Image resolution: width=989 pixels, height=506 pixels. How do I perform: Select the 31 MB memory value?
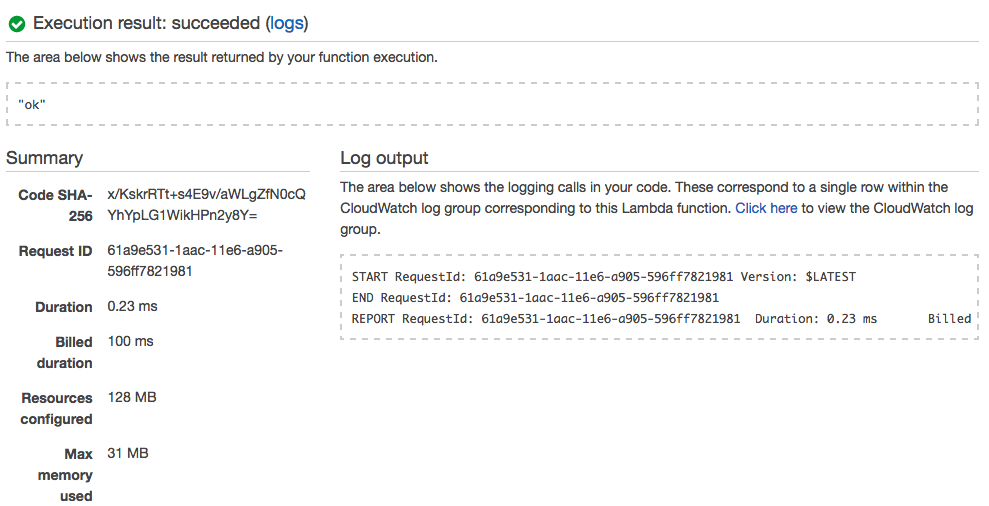[x=128, y=453]
